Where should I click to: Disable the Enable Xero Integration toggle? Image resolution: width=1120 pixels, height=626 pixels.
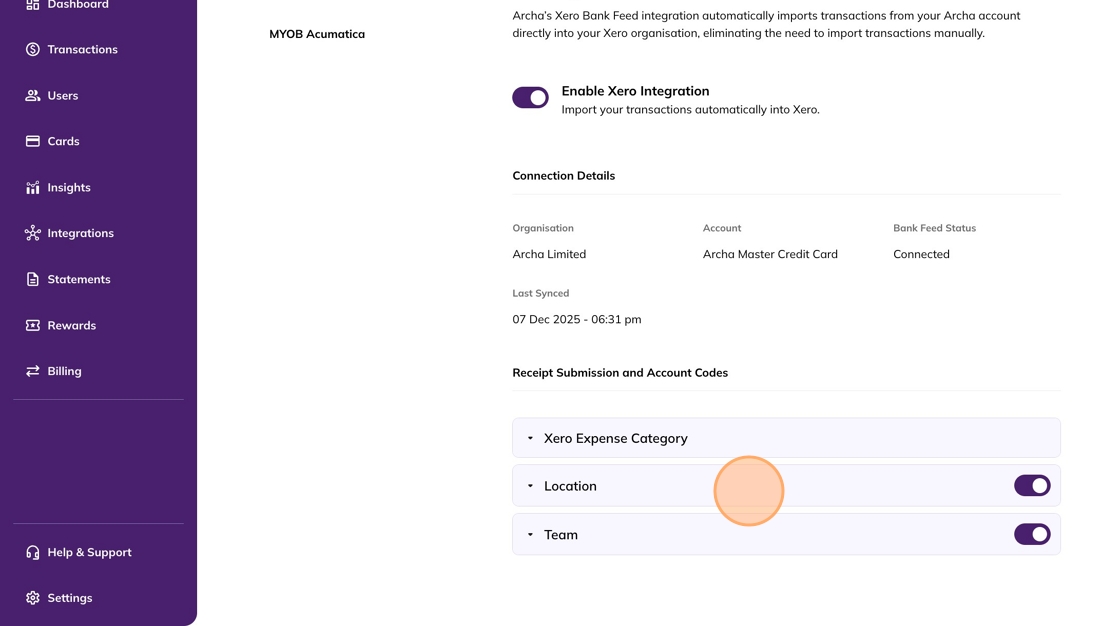(530, 97)
